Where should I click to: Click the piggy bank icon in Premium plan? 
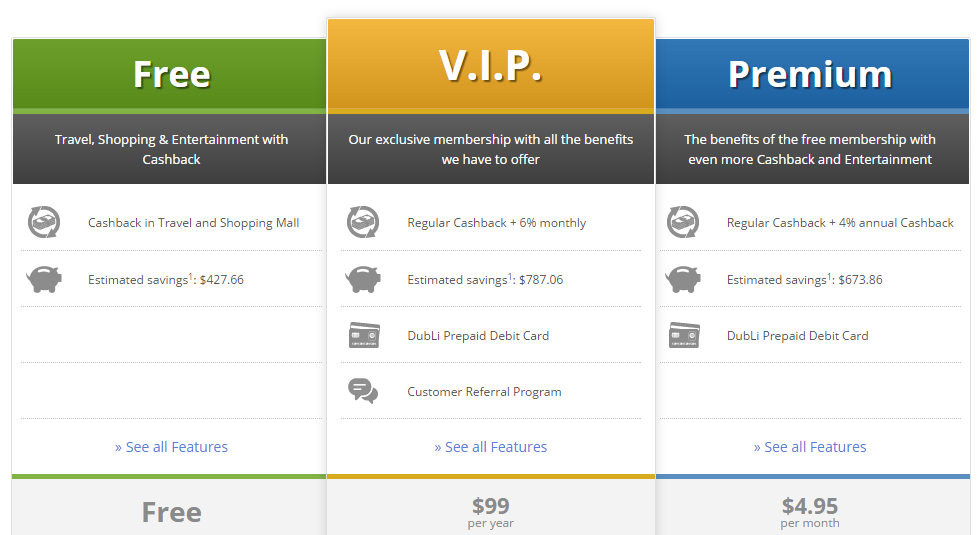tap(683, 279)
